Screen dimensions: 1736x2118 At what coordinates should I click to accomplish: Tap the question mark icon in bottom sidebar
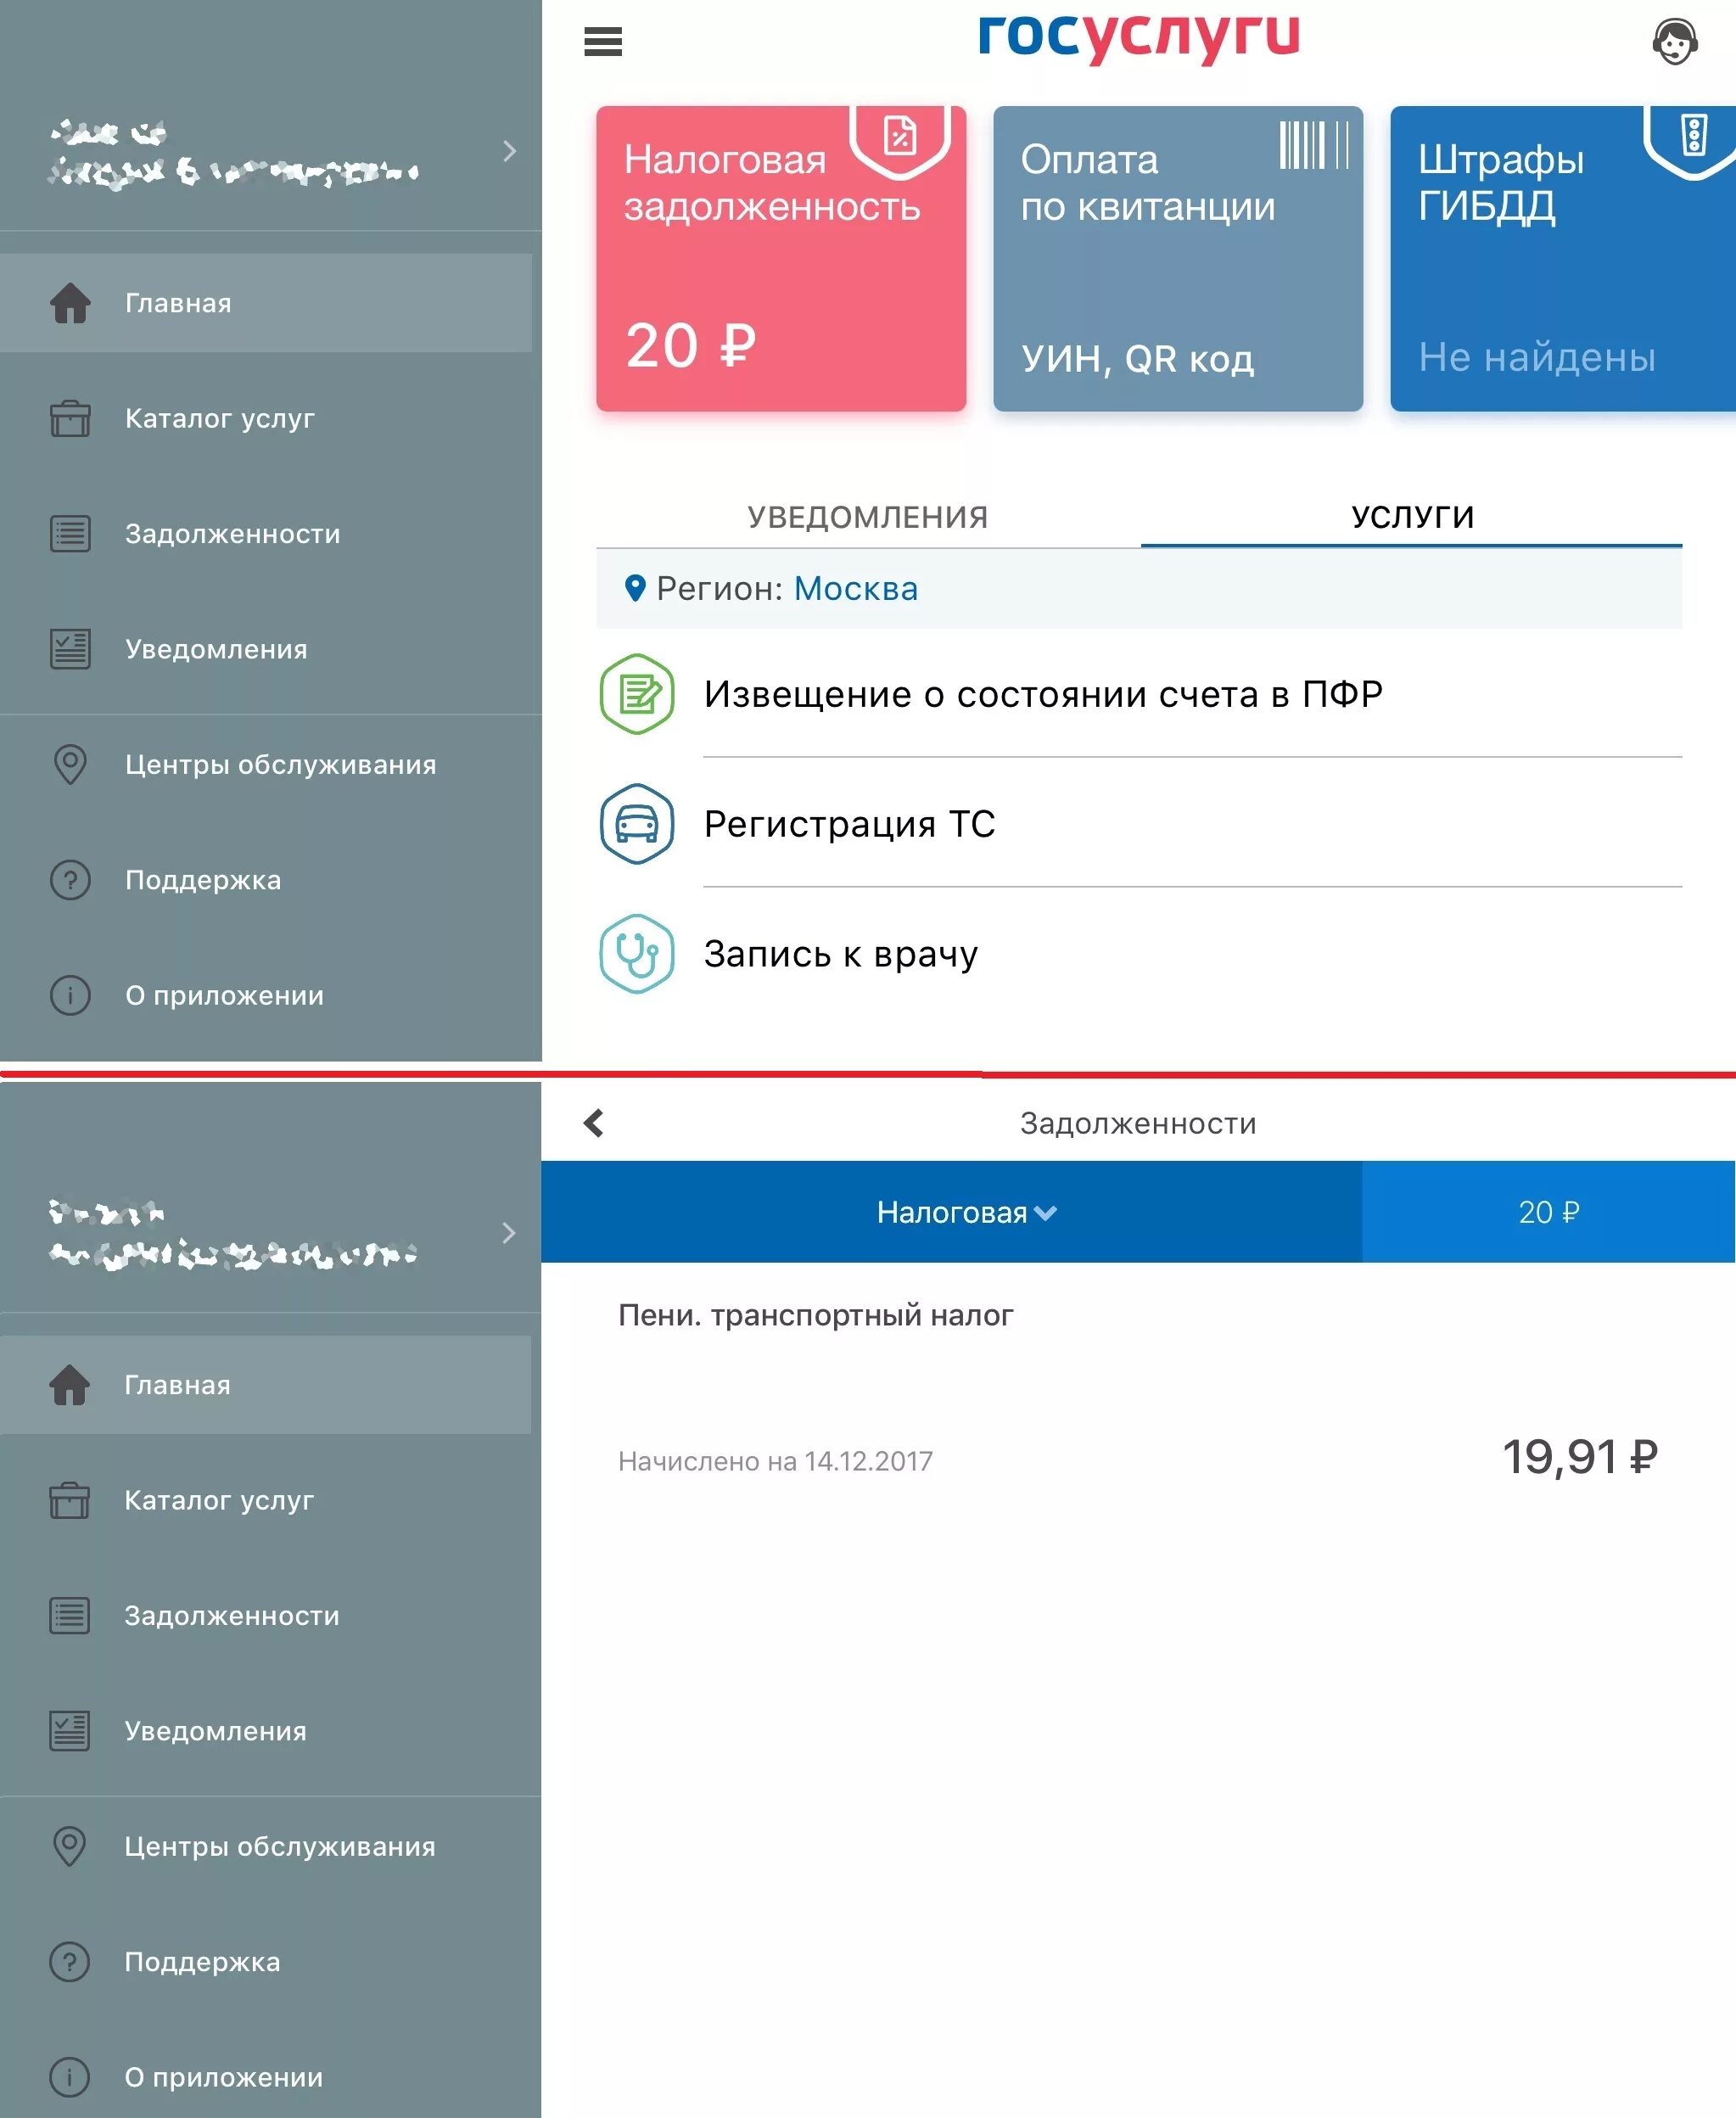click(70, 1962)
